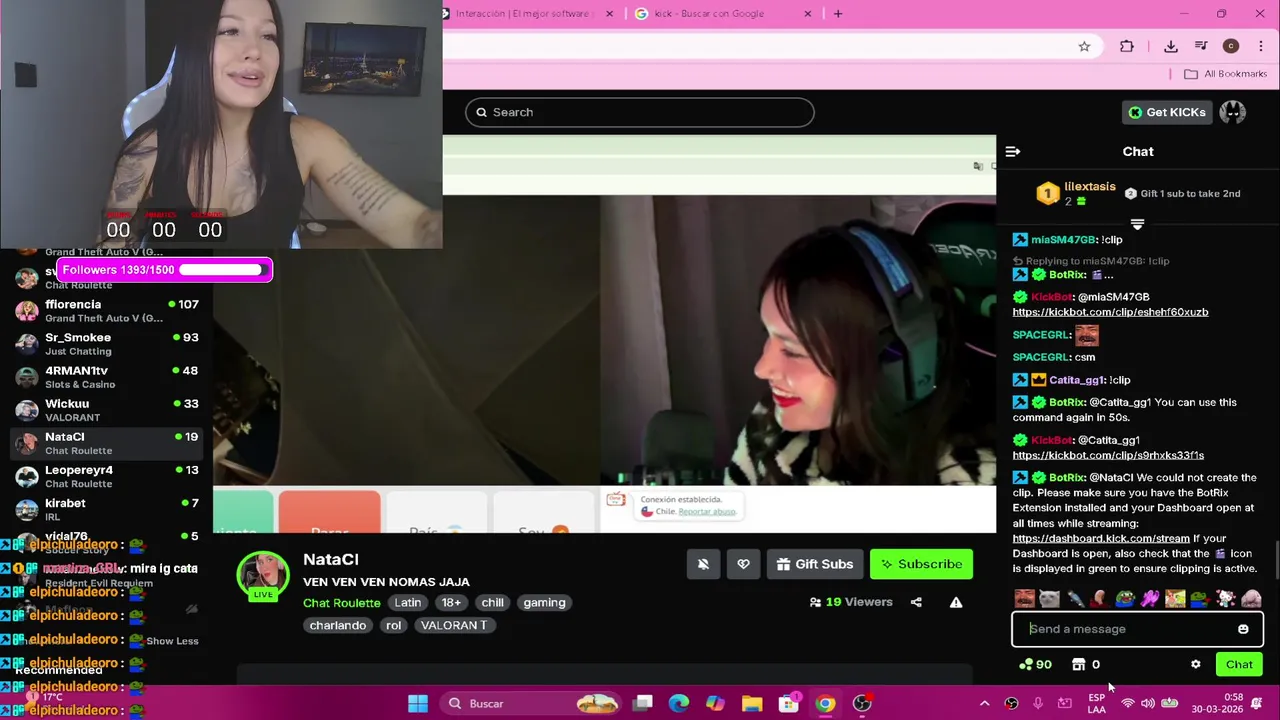Open Leopereyr4 channel in sidebar

[107, 476]
